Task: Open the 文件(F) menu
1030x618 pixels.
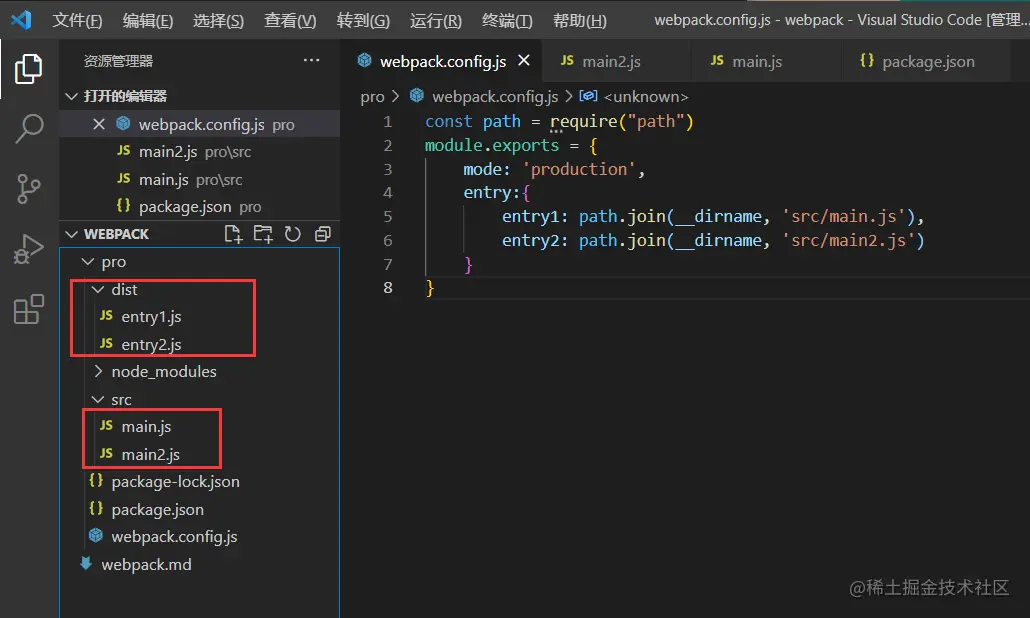Action: (78, 20)
